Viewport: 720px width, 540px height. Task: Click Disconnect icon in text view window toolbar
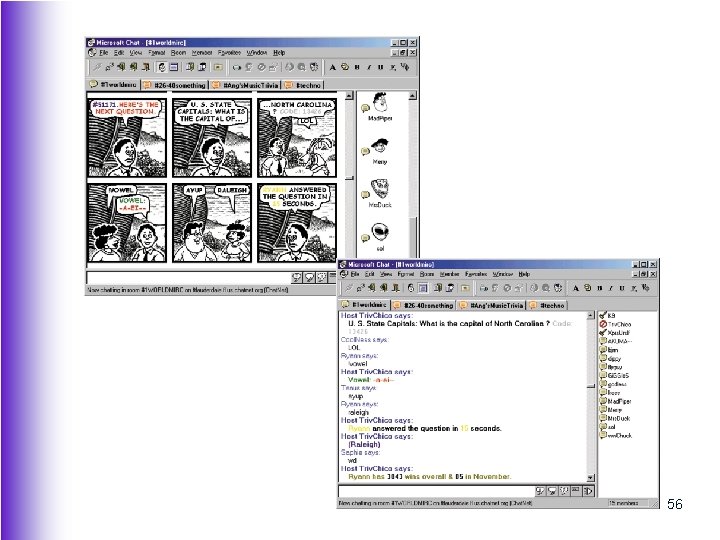coord(360,288)
